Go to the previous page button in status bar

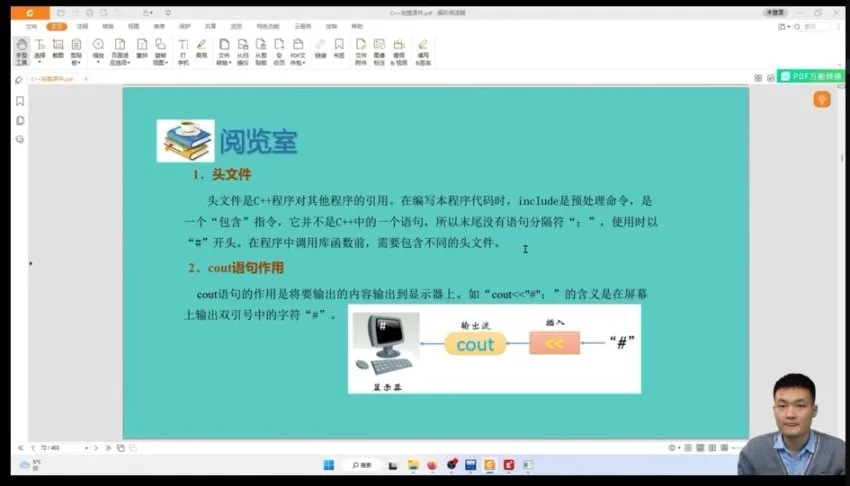click(33, 448)
